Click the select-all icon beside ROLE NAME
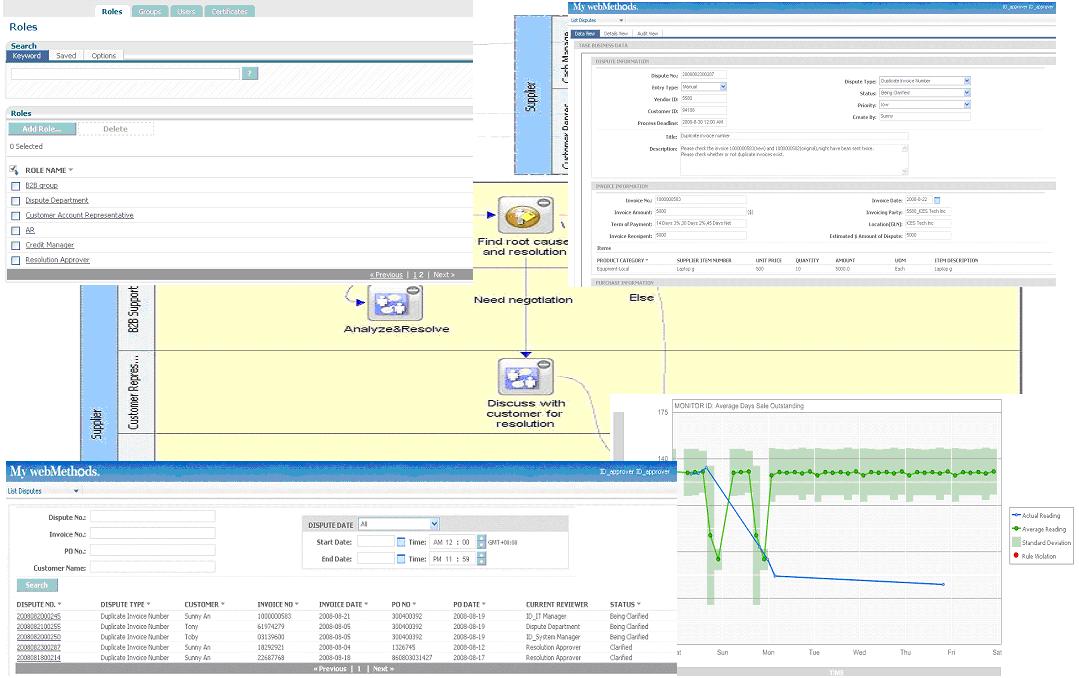 coord(15,170)
